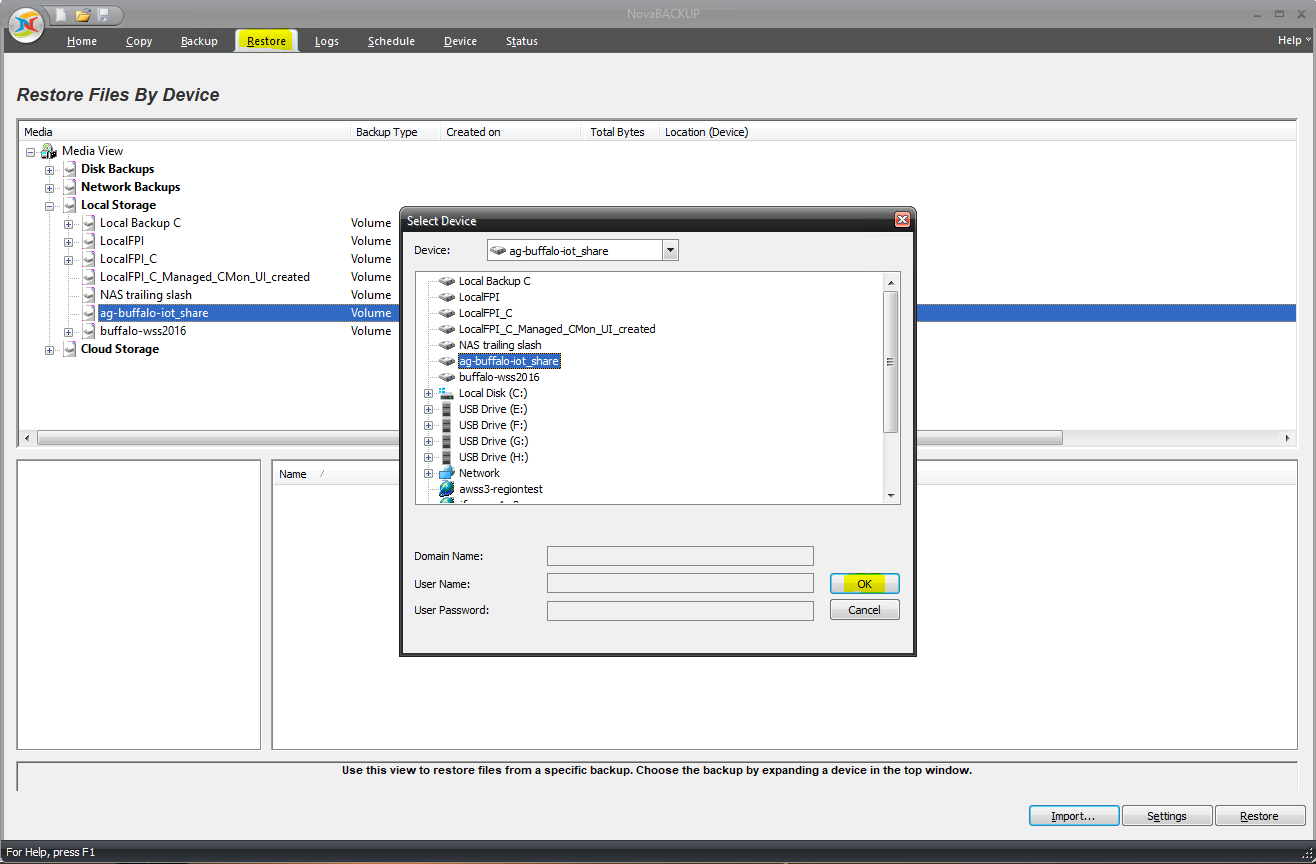View the Status tab
The width and height of the screenshot is (1316, 864).
[522, 41]
